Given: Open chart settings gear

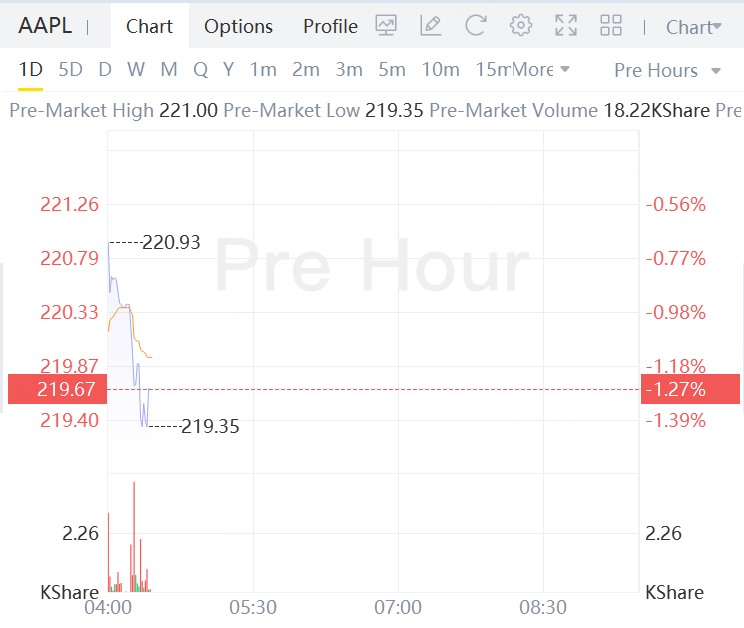Looking at the screenshot, I should [521, 26].
